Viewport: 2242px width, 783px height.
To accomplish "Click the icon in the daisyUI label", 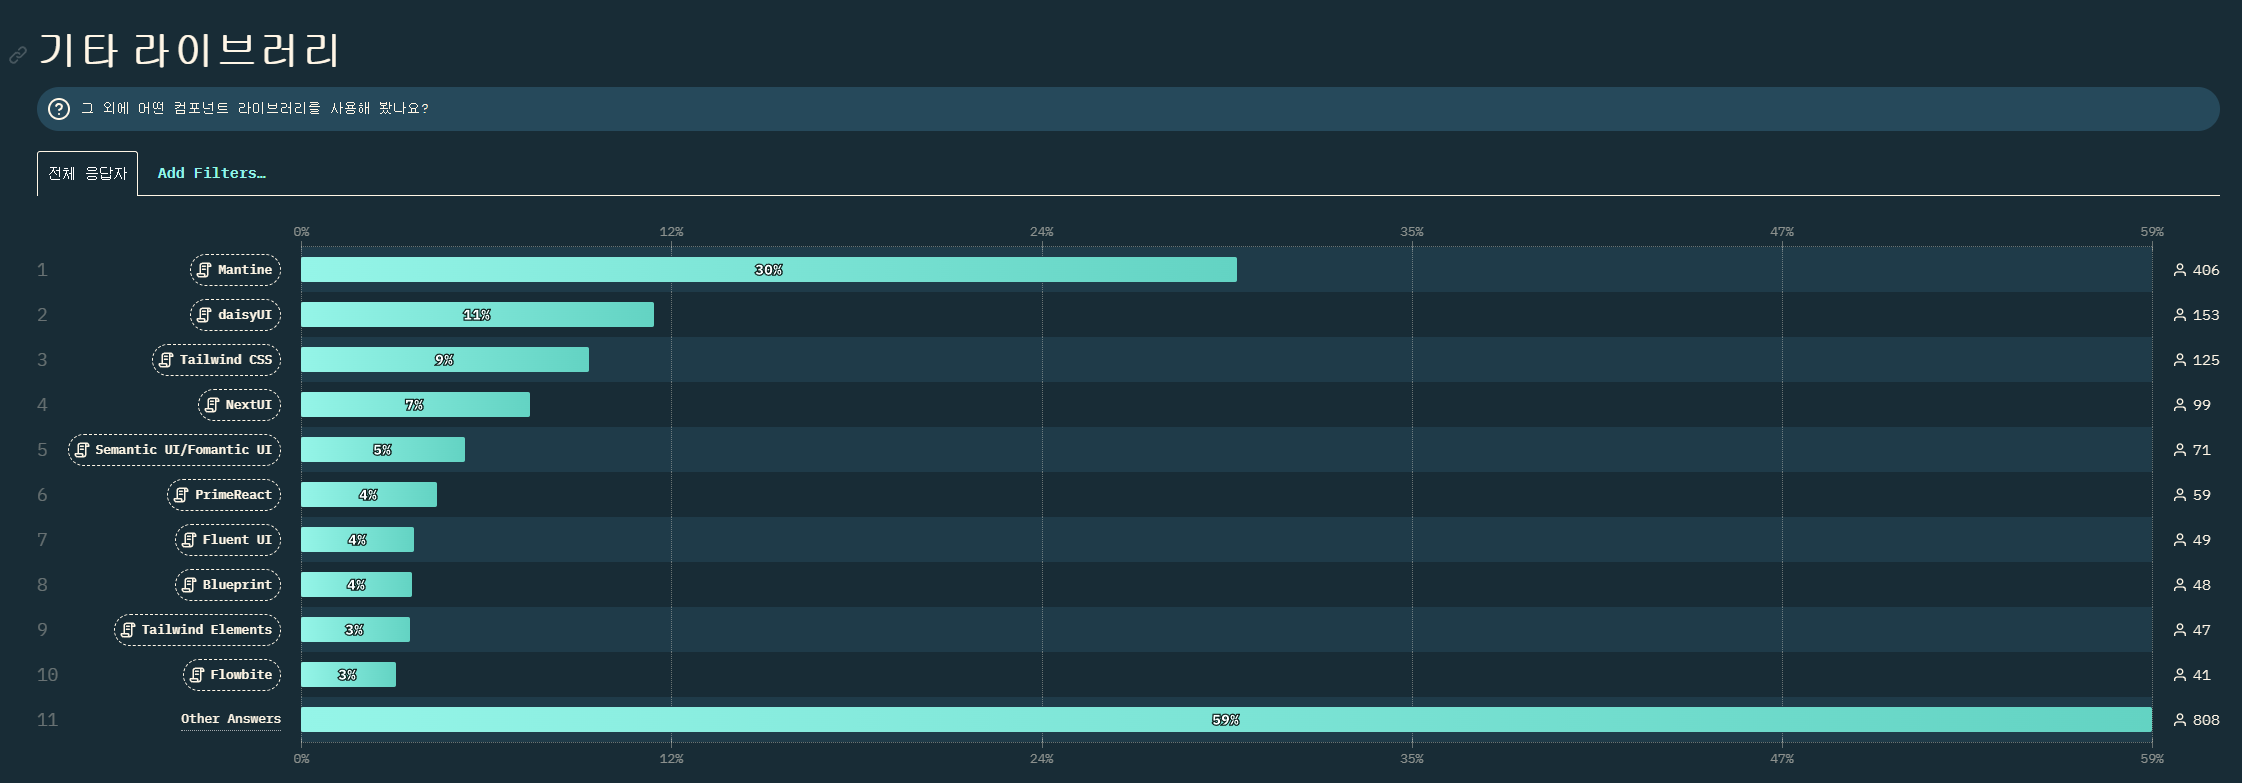I will pos(204,315).
